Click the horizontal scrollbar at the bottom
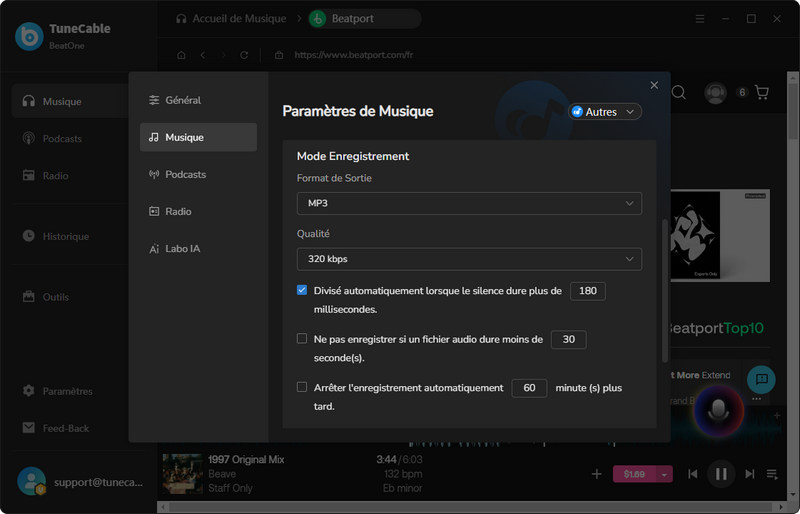 pos(472,507)
